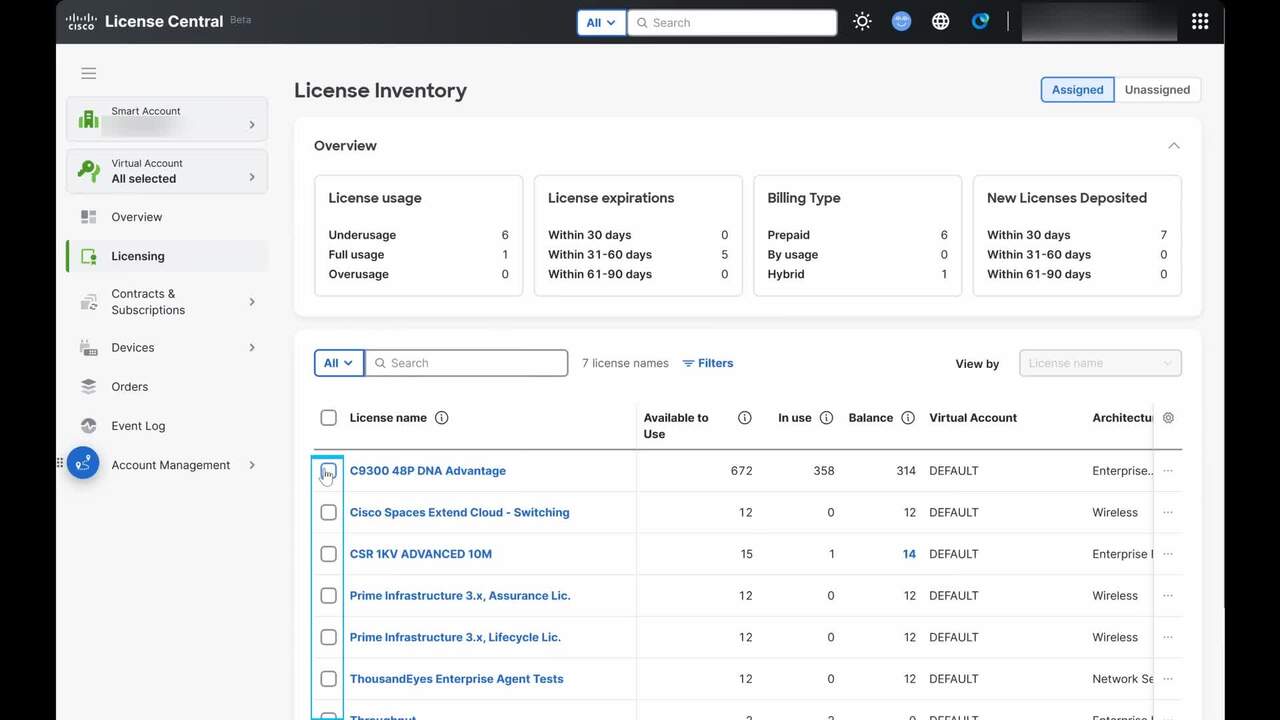Screen dimensions: 1280x720
Task: Click the License usage overview card
Action: [x=419, y=236]
